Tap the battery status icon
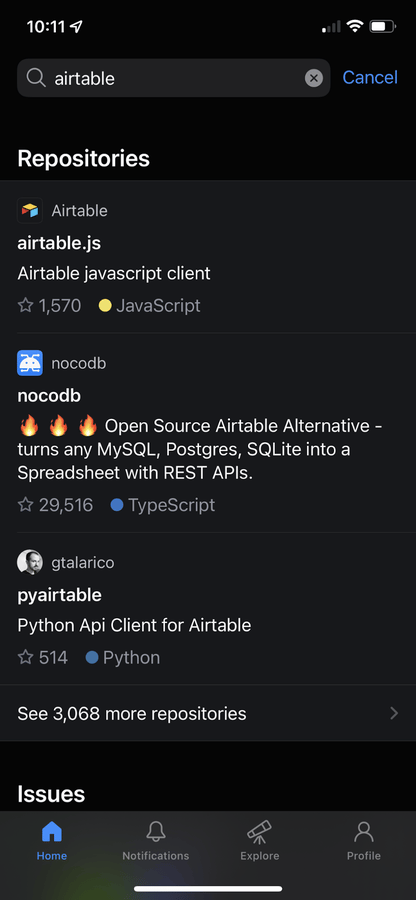Screen dimensions: 416x900 point(382,26)
